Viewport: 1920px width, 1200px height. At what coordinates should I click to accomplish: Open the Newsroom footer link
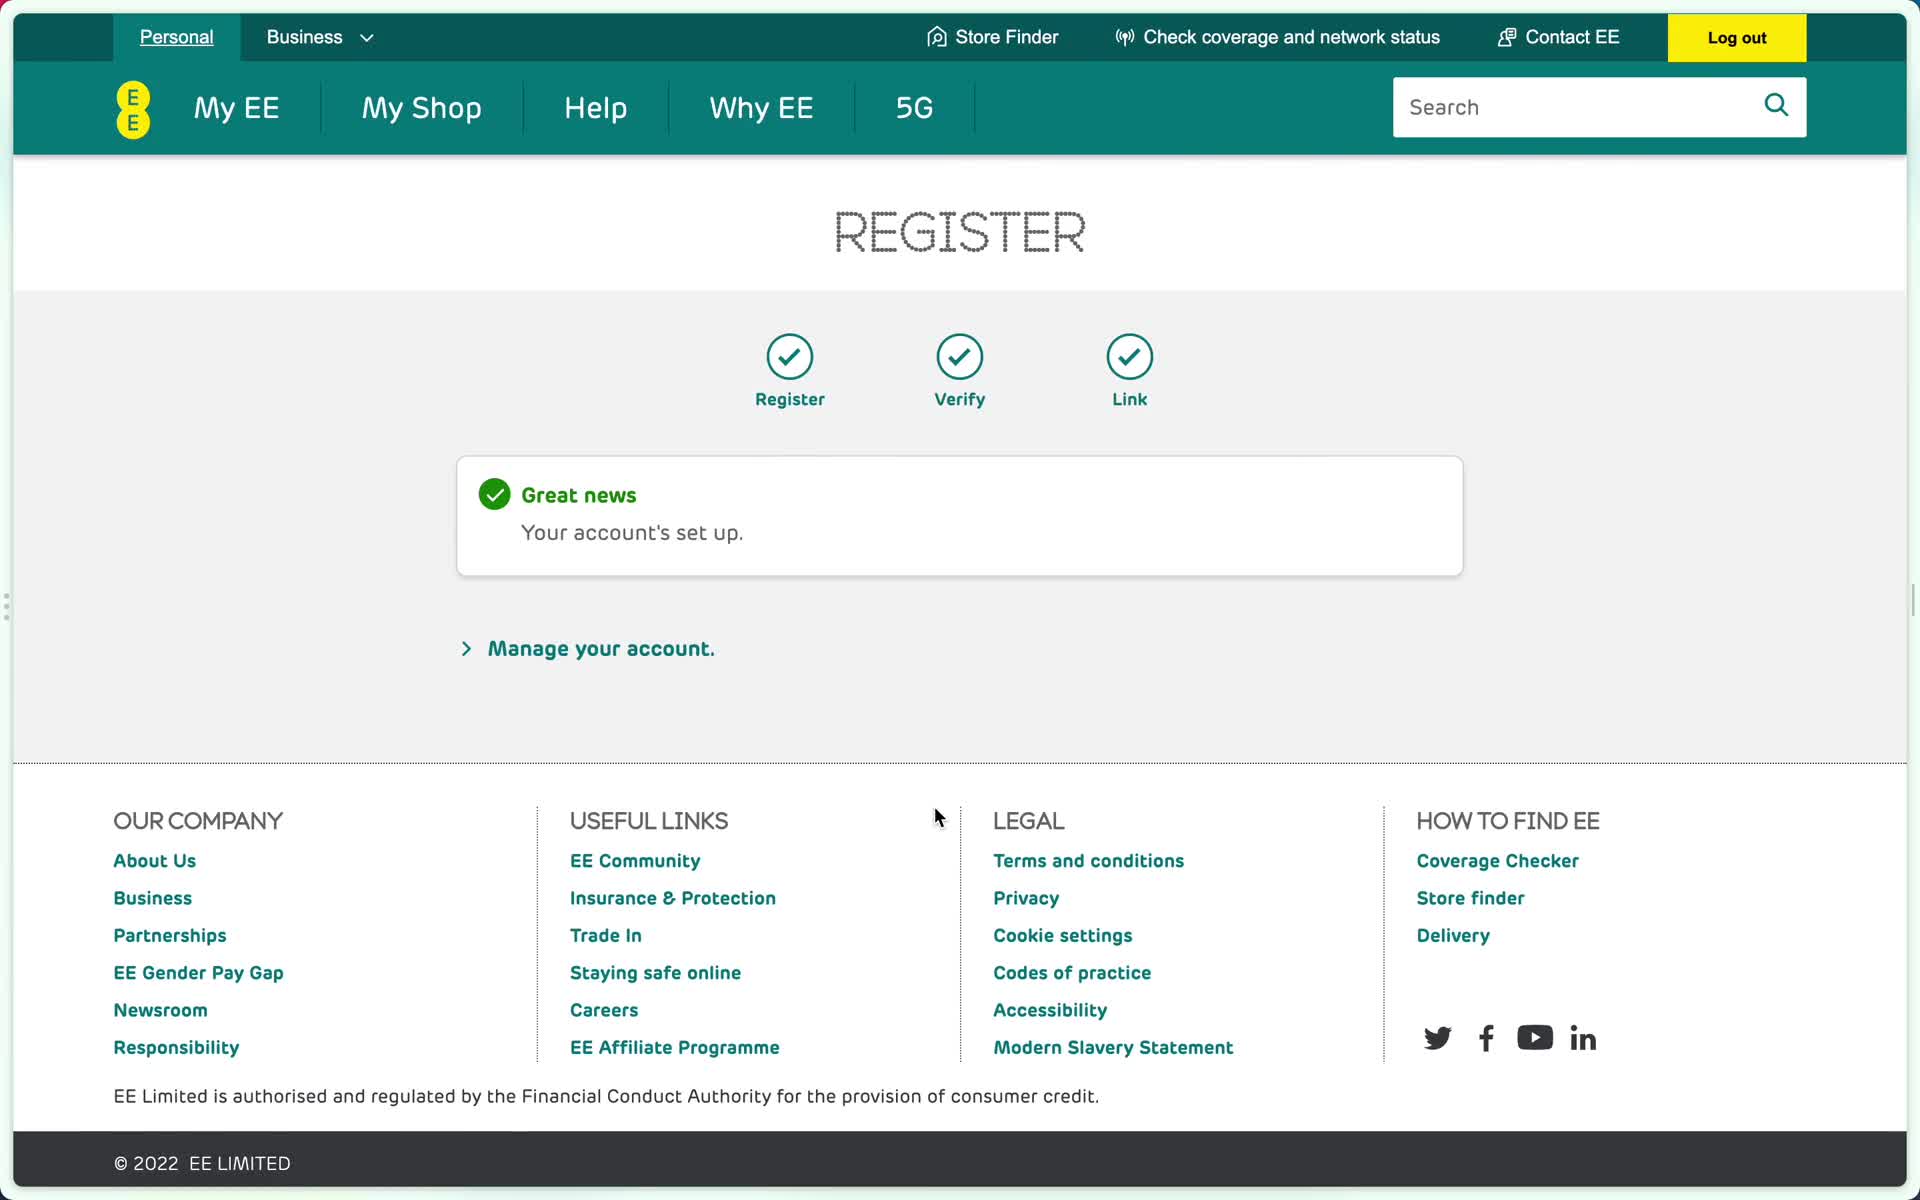pyautogui.click(x=160, y=1010)
